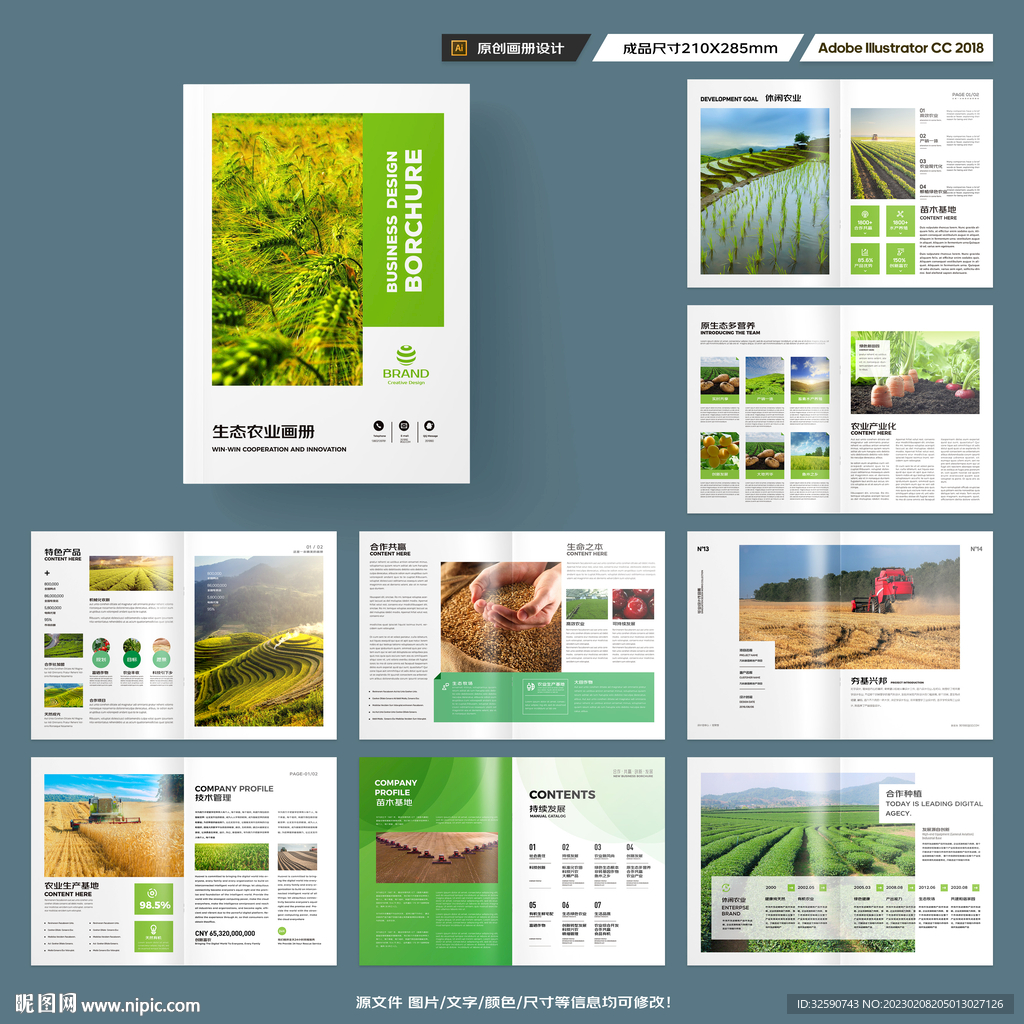This screenshot has height=1024, width=1024.
Task: Click the COMPANY PROFILE 技术管理 heading
Action: (234, 793)
